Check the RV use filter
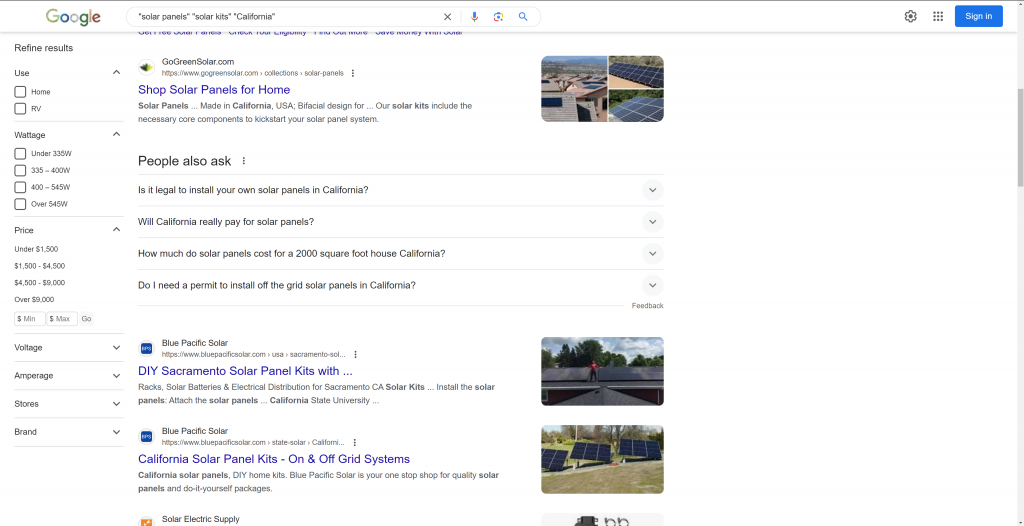 [20, 109]
